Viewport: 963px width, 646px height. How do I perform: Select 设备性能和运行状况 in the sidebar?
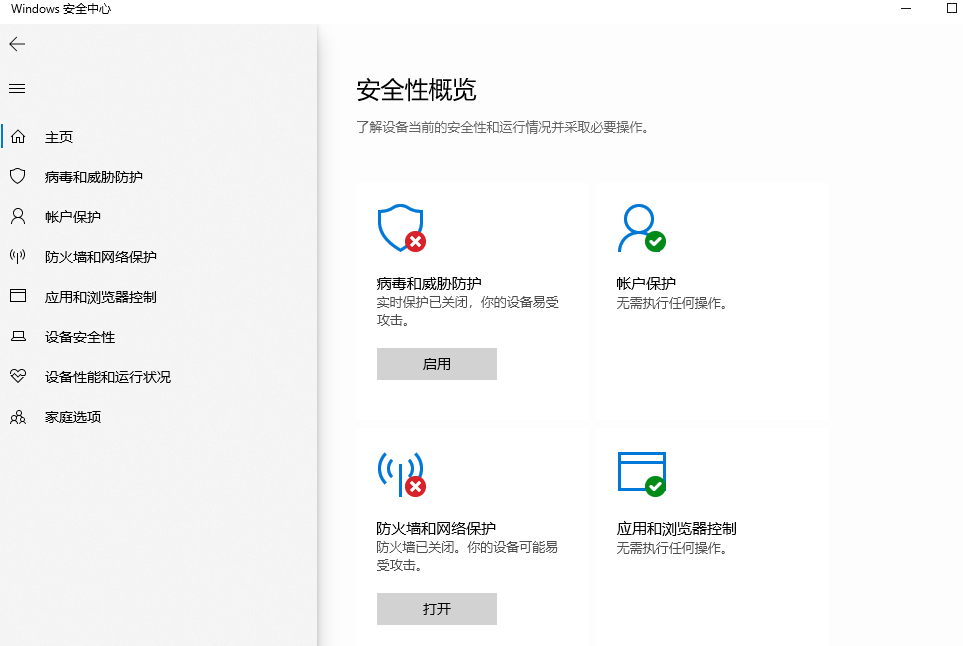(x=107, y=377)
